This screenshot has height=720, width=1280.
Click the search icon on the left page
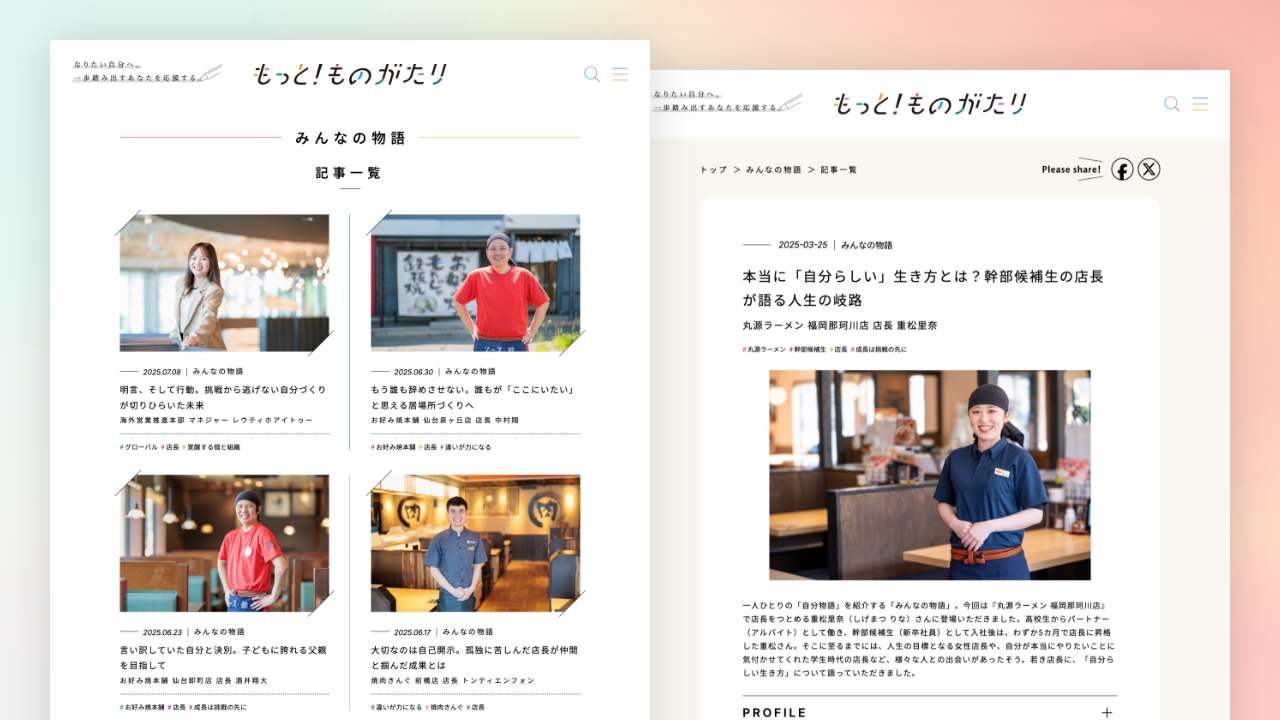[592, 74]
